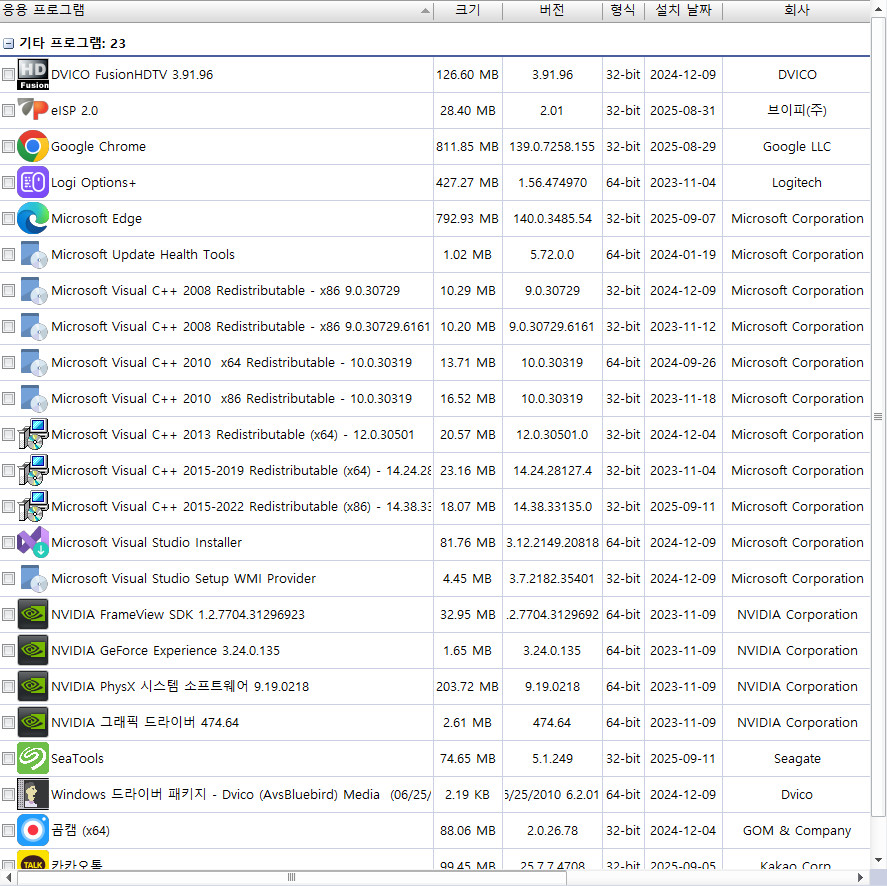Click the version 5.1.249 cell
Screen dimensions: 887x886
coord(552,759)
